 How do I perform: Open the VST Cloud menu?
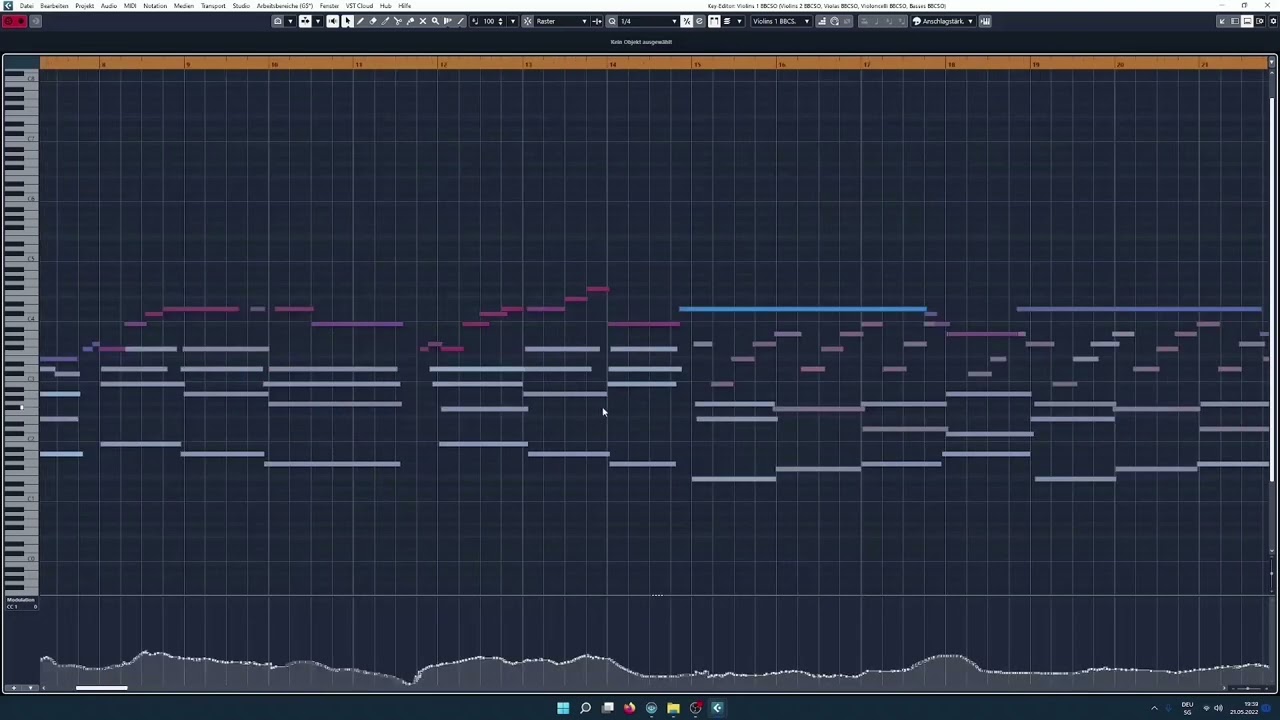click(x=359, y=6)
